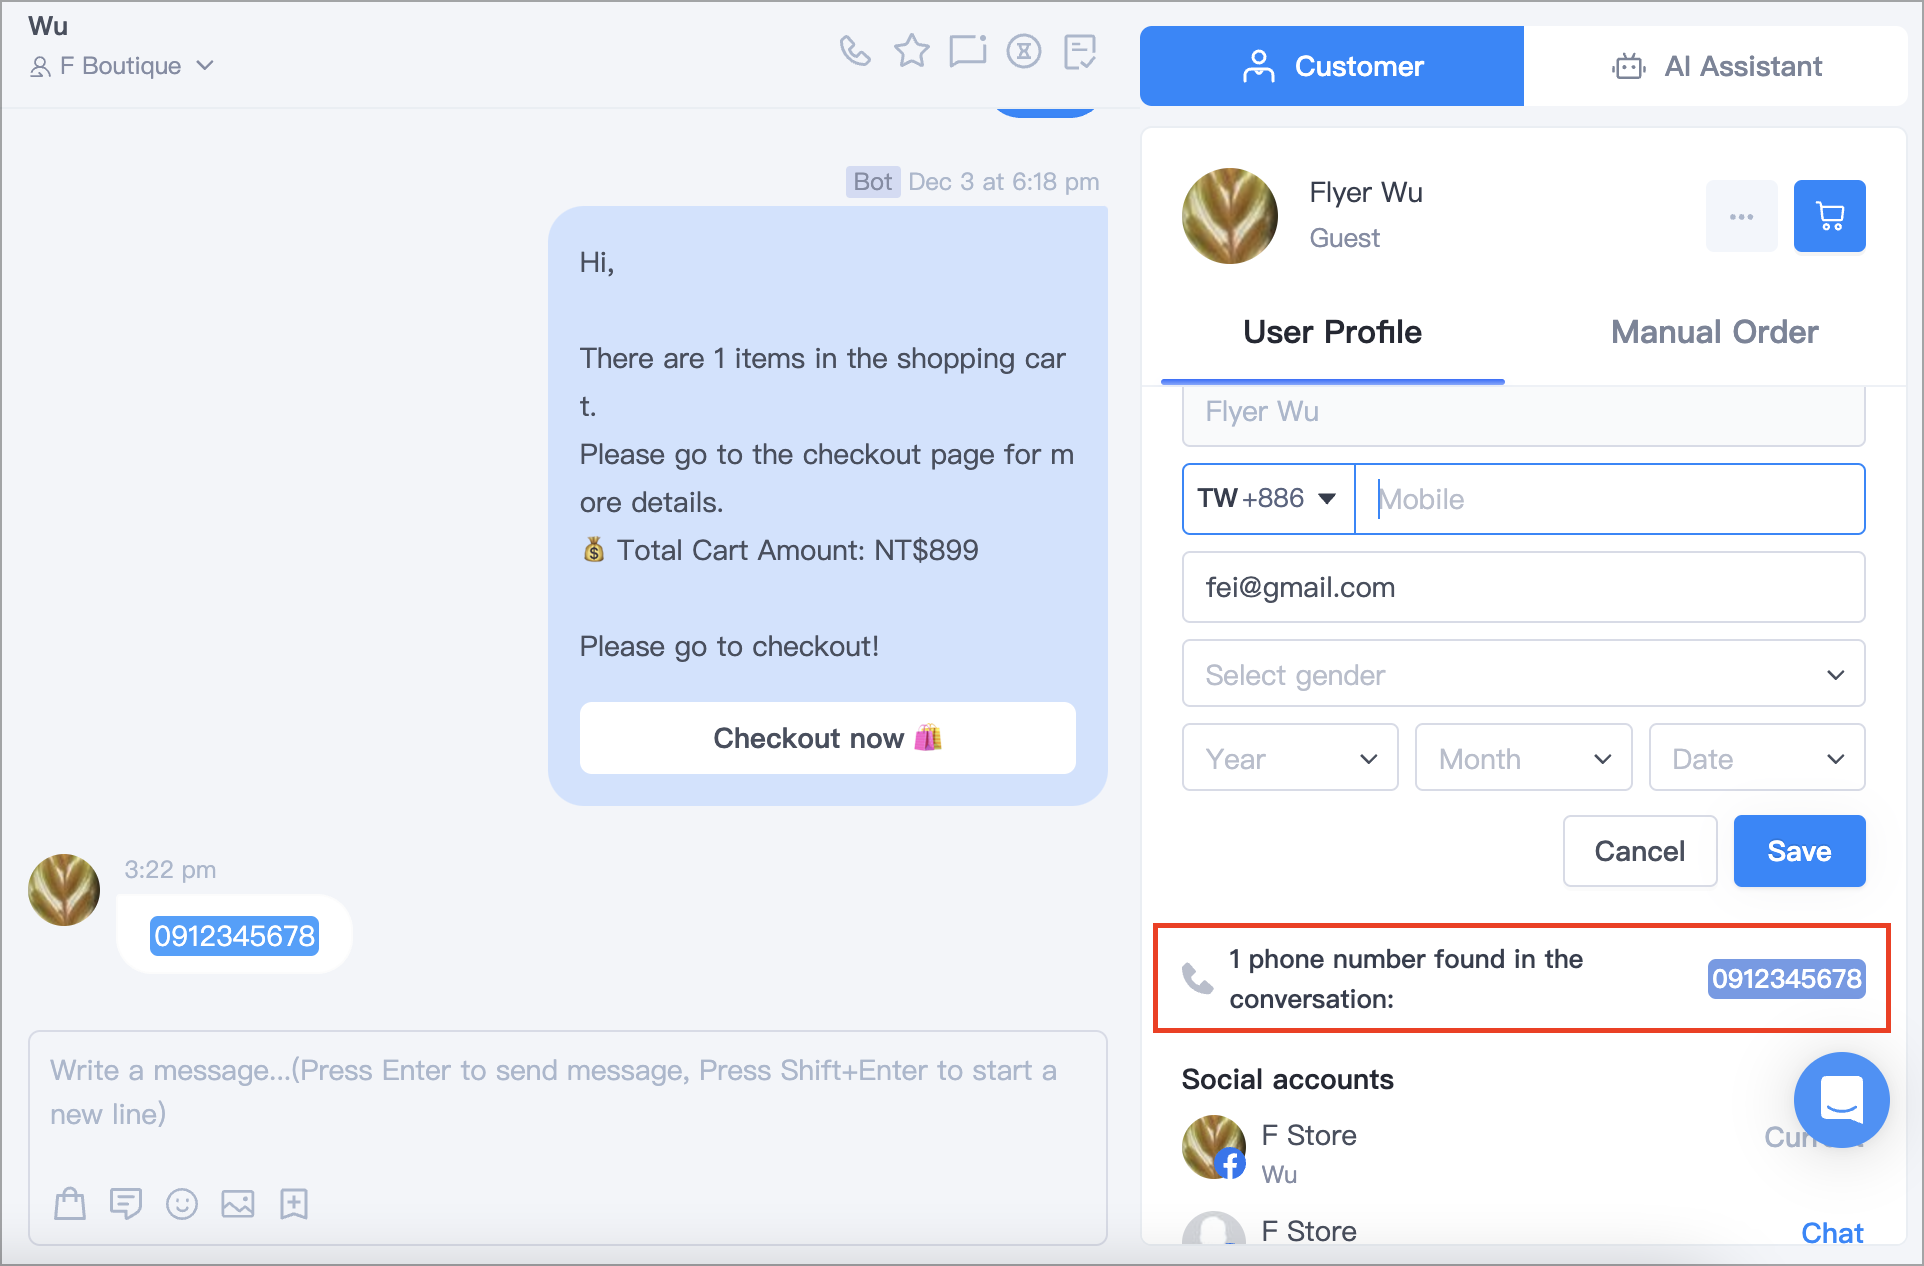1924x1266 pixels.
Task: Click into the Mobile number input field
Action: point(1610,498)
